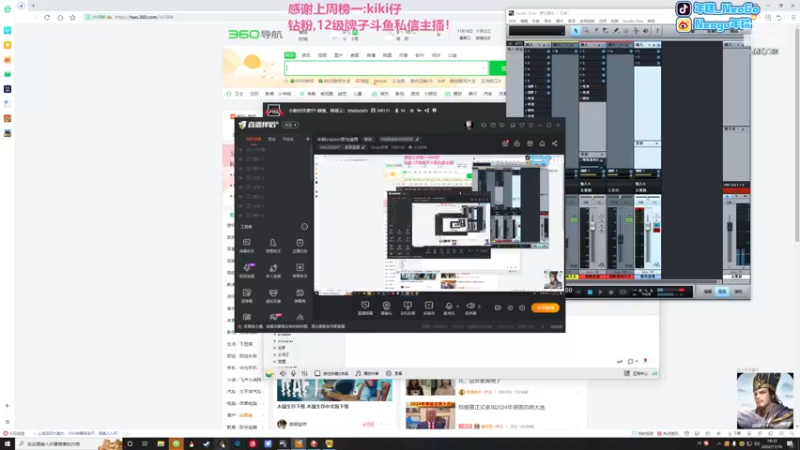Refresh the browser page

(47, 17)
